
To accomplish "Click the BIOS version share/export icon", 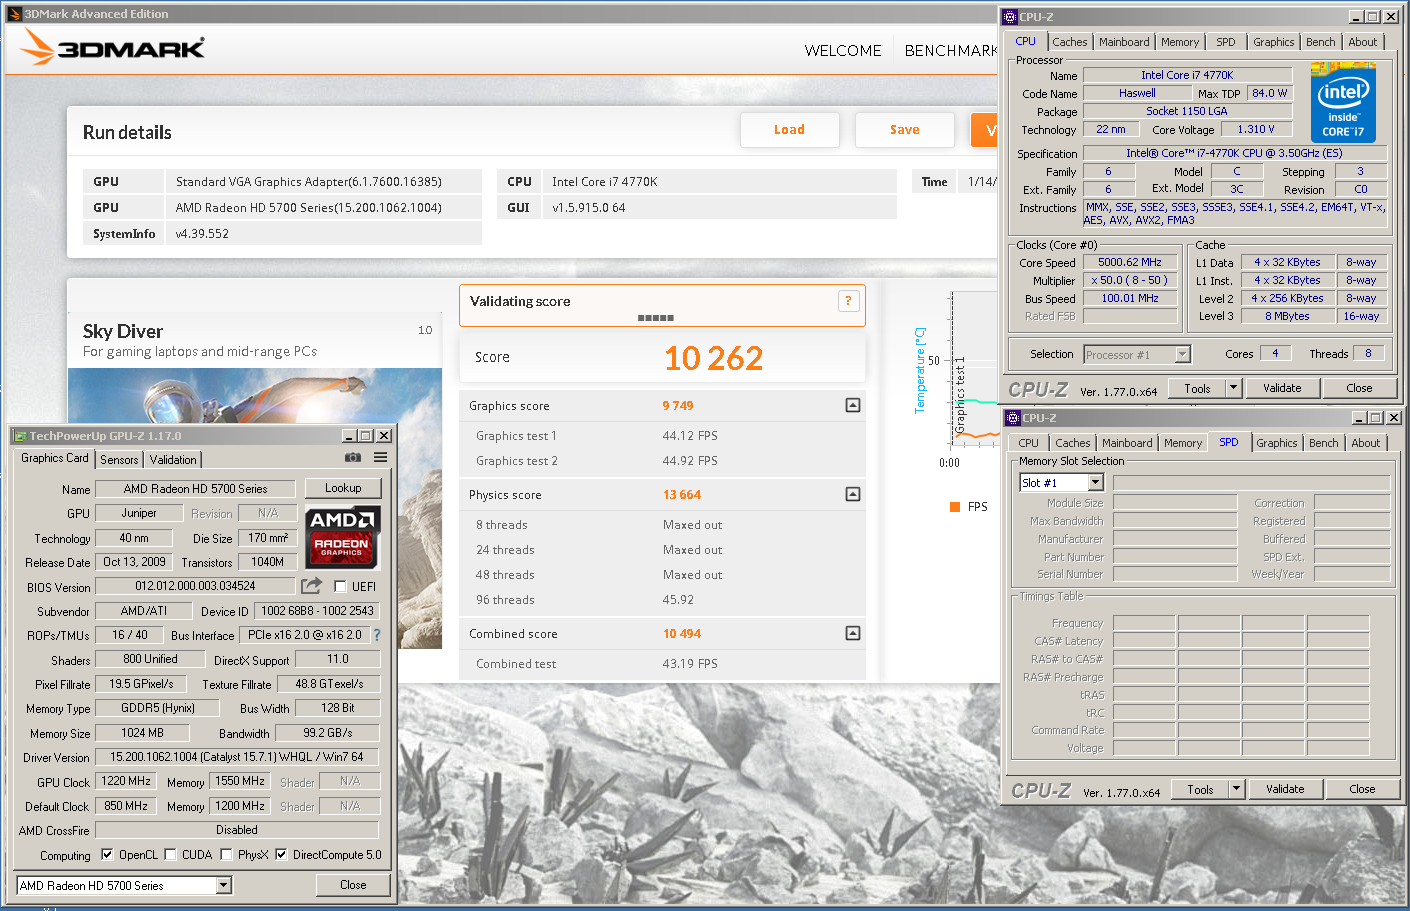I will click(312, 586).
